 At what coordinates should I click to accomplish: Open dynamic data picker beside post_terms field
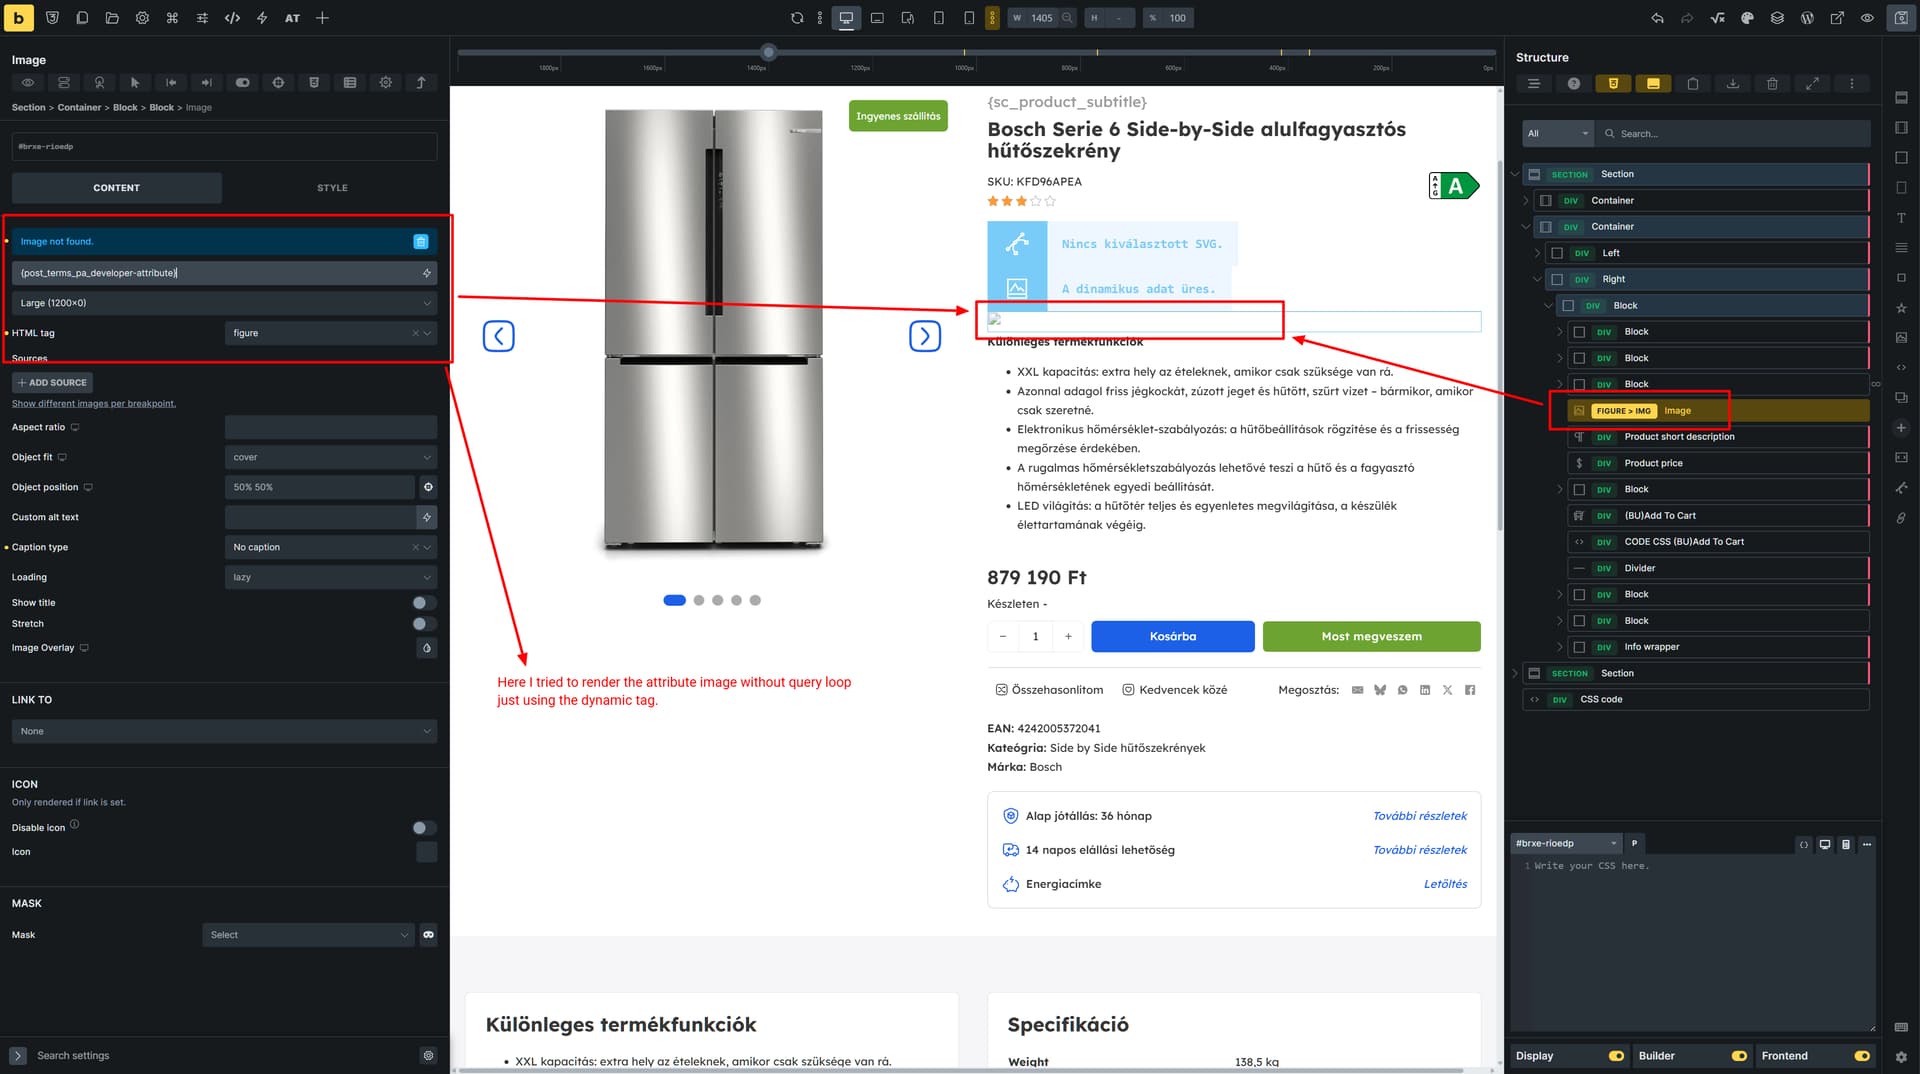click(x=427, y=273)
